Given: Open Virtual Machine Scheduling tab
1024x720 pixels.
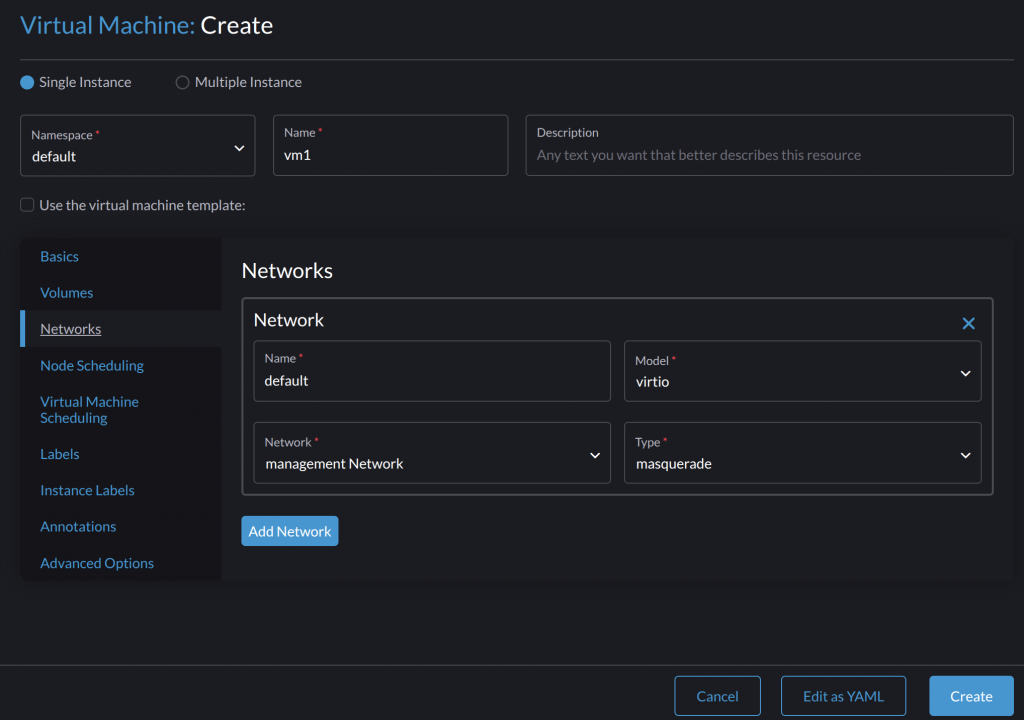Looking at the screenshot, I should (x=89, y=410).
